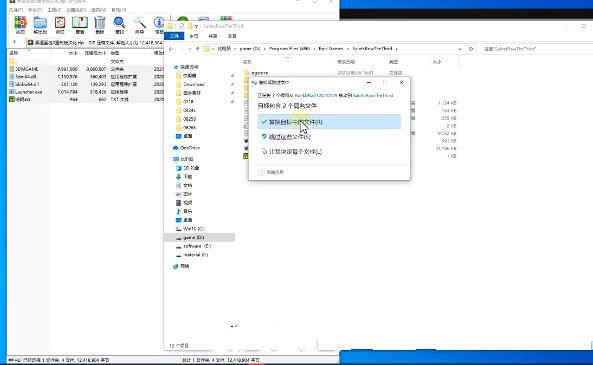
Task: Open WinRAR's Help menu
Action: click(x=119, y=10)
